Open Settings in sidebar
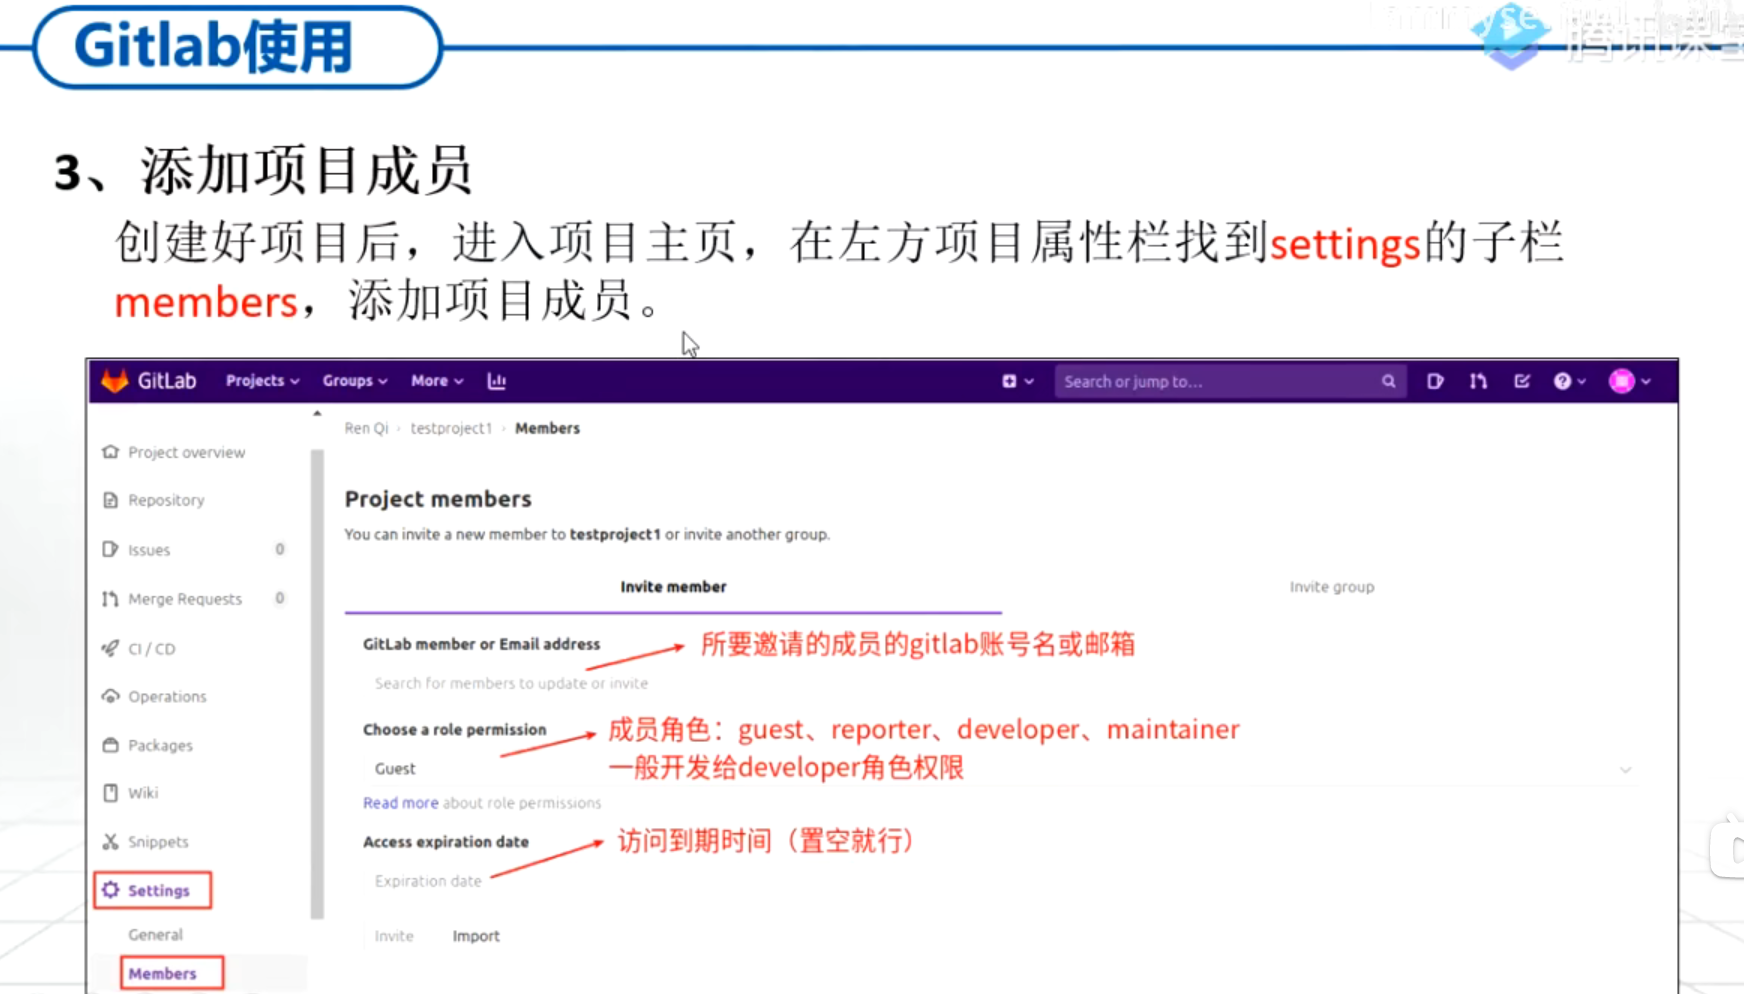 [x=159, y=891]
